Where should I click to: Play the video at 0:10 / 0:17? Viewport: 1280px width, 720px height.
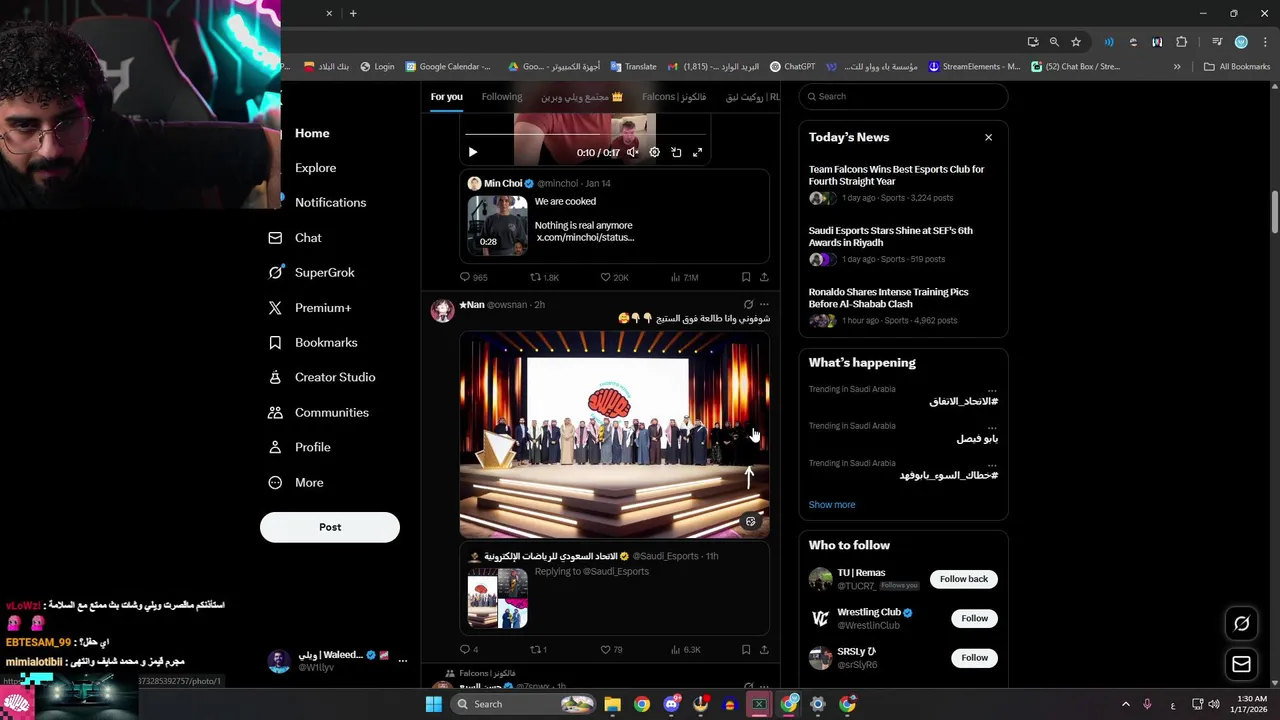(x=473, y=153)
